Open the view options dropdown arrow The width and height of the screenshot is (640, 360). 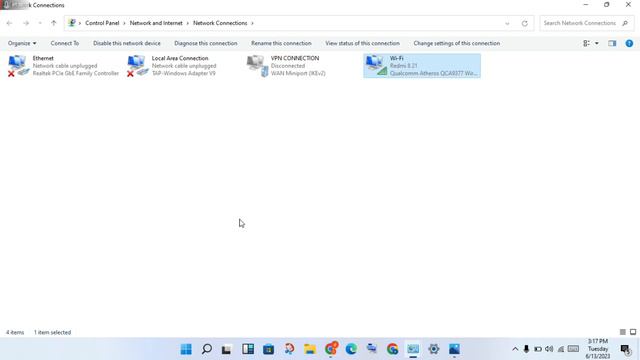point(597,43)
